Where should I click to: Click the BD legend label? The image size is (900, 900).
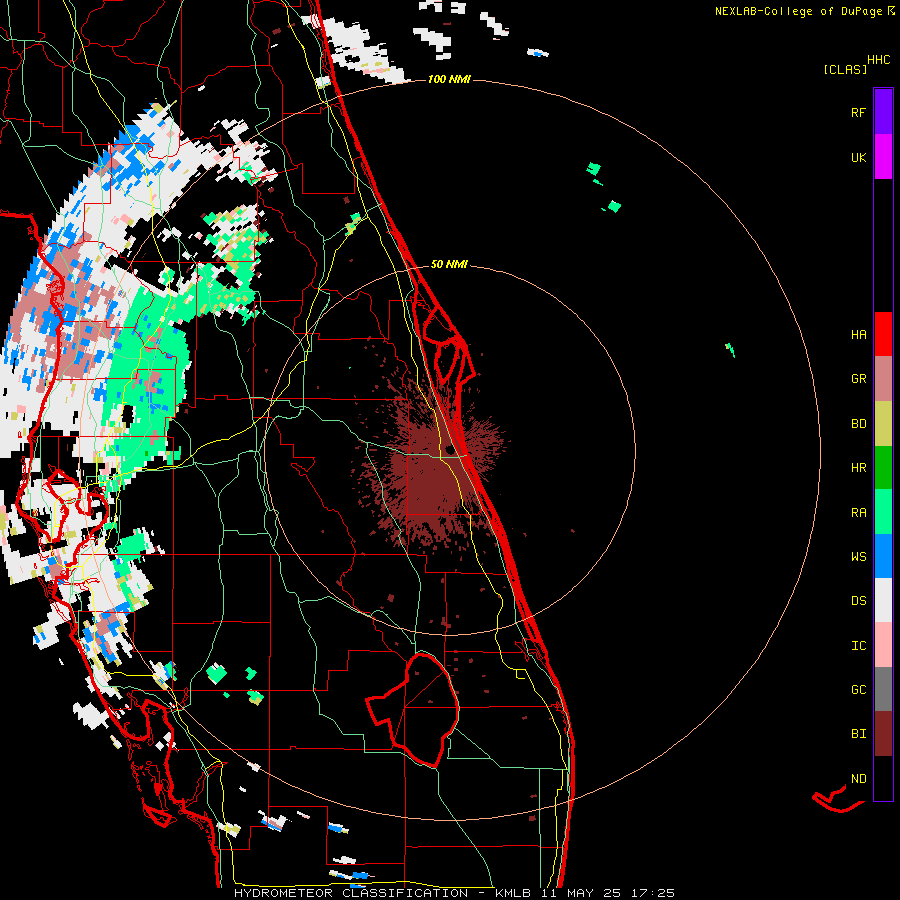858,424
